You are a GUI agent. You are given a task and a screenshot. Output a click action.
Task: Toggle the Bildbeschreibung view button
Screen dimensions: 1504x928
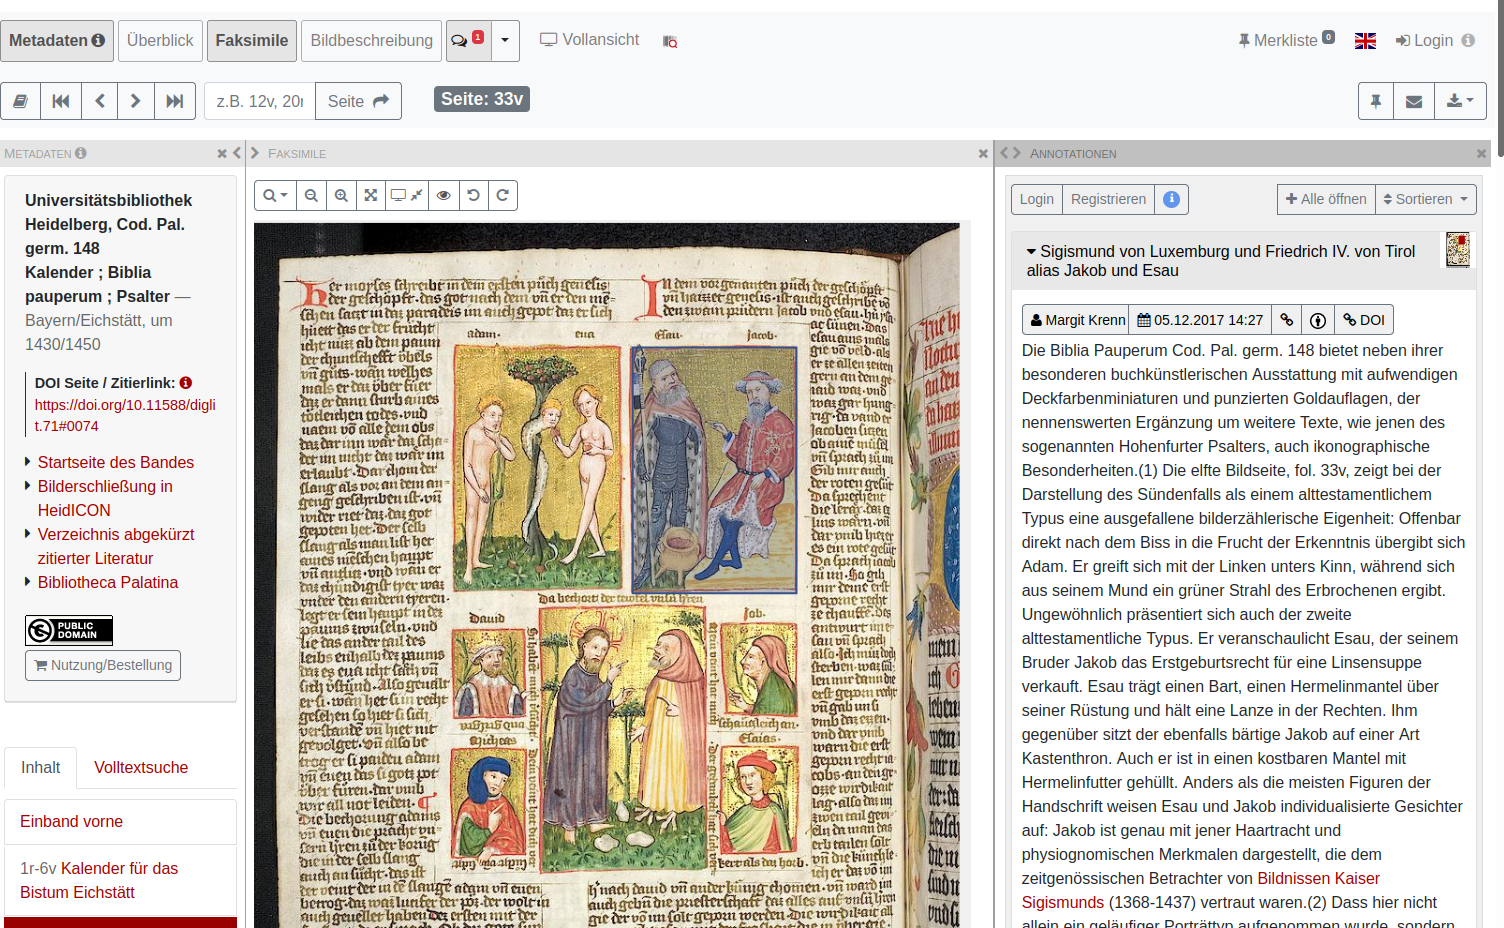(x=371, y=41)
